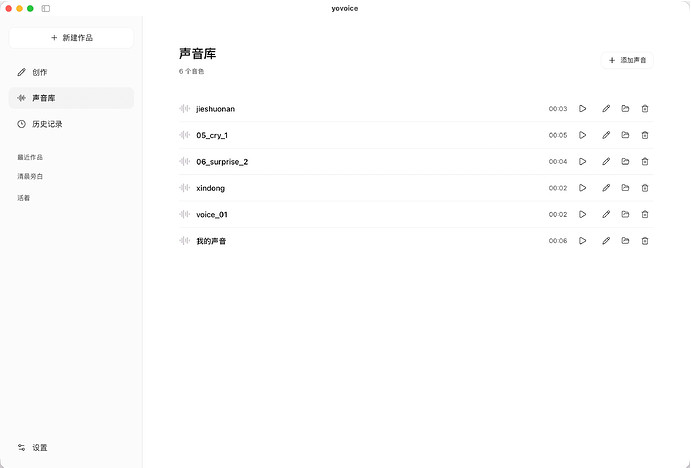
Task: Edit the 05_cry_1 voice name
Action: pos(606,135)
